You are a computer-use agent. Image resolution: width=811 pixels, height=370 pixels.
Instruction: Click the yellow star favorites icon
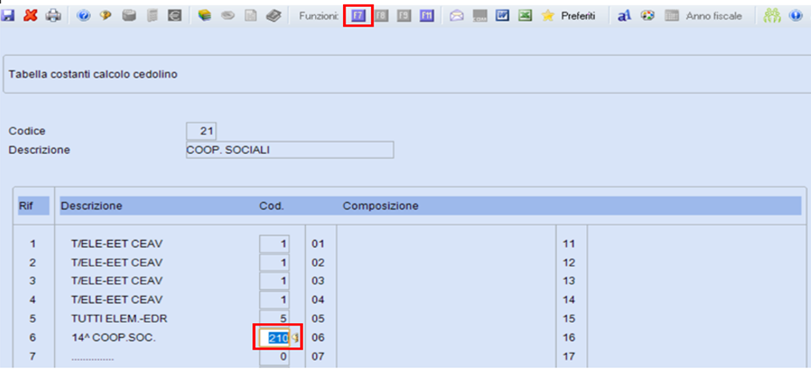tap(548, 16)
